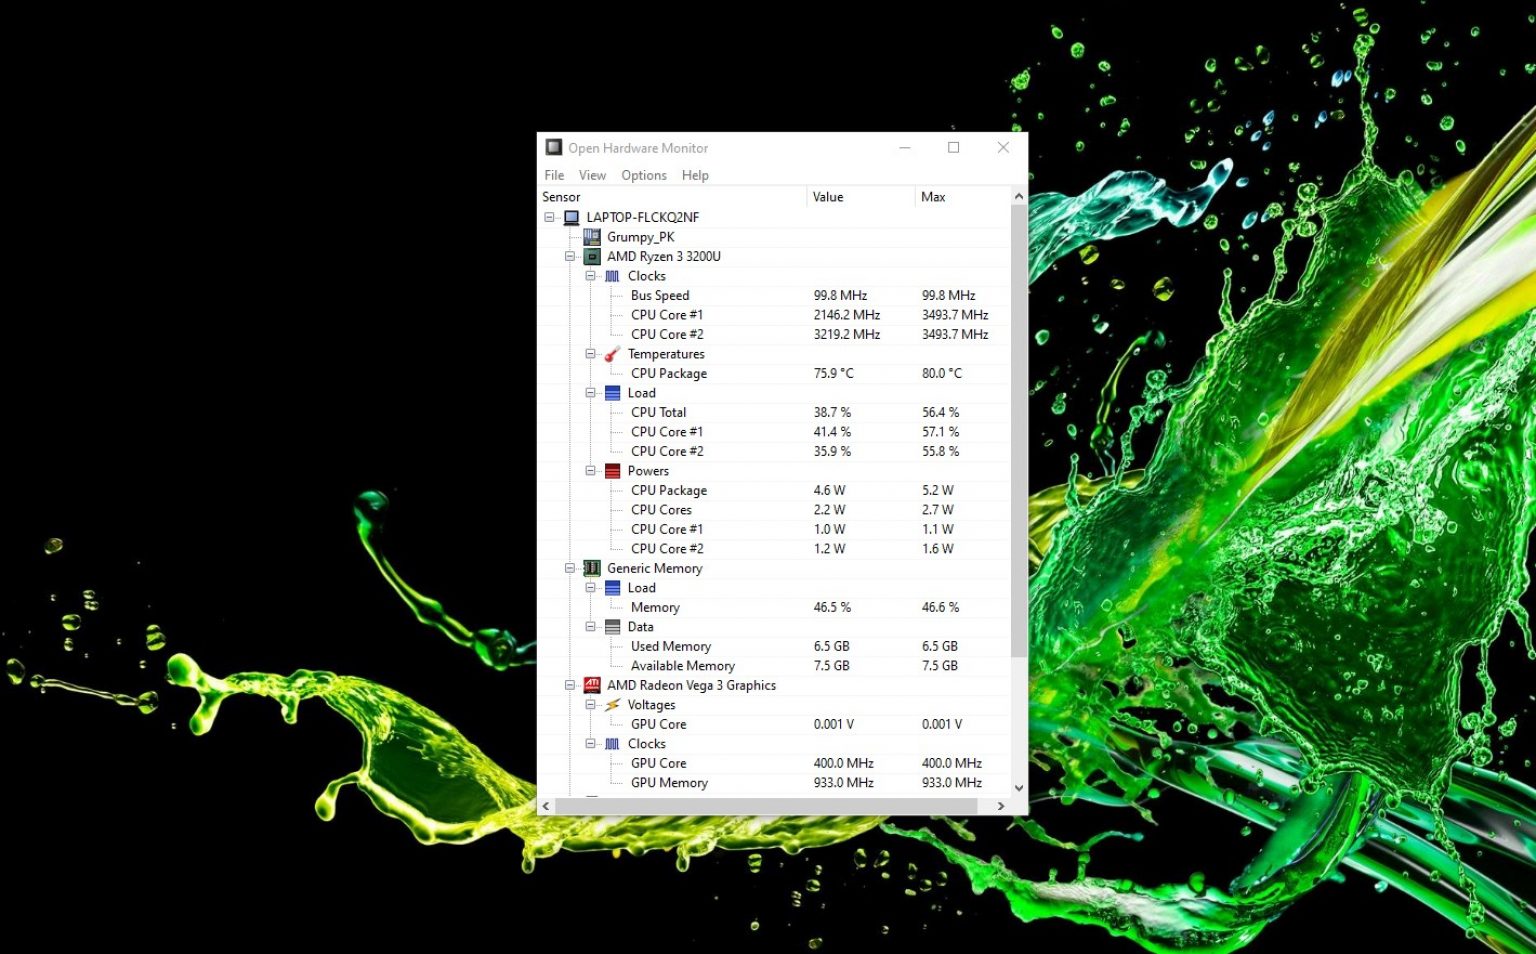Image resolution: width=1536 pixels, height=954 pixels.
Task: Click the Sensor column header
Action: point(561,197)
